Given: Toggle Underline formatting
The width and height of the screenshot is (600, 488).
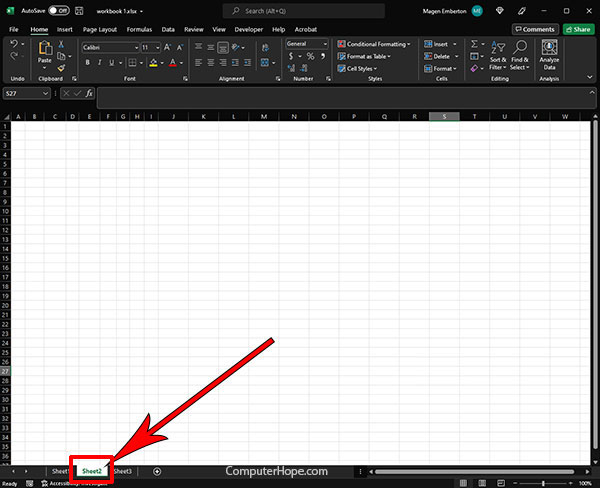Looking at the screenshot, I should click(x=111, y=62).
